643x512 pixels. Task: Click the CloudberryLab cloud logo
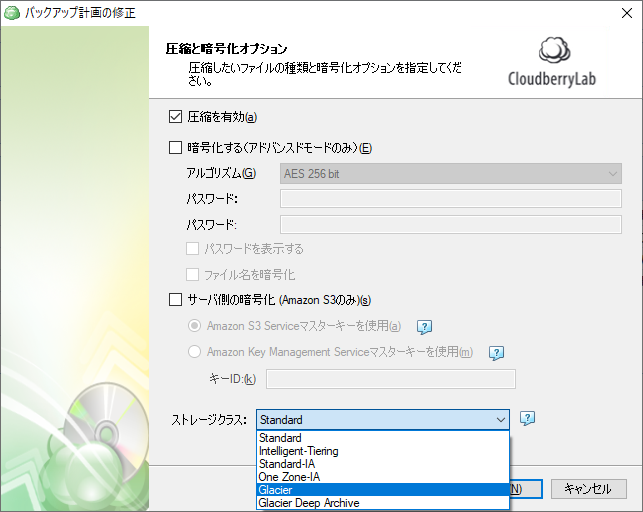tap(554, 50)
